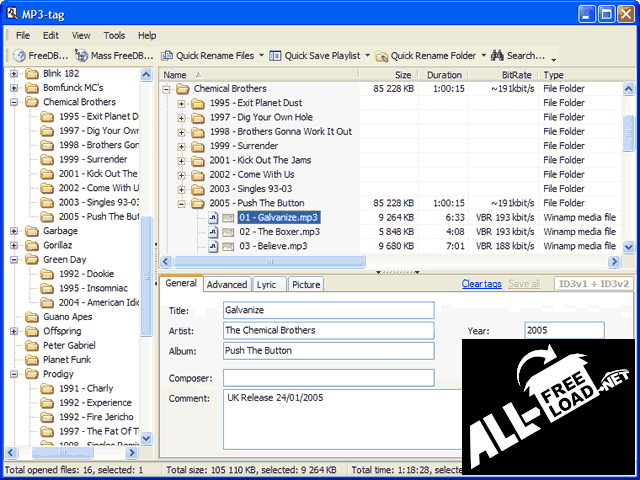Toggle the ID3v1 + ID3v2 tag mode button
The height and width of the screenshot is (480, 640).
tap(592, 284)
